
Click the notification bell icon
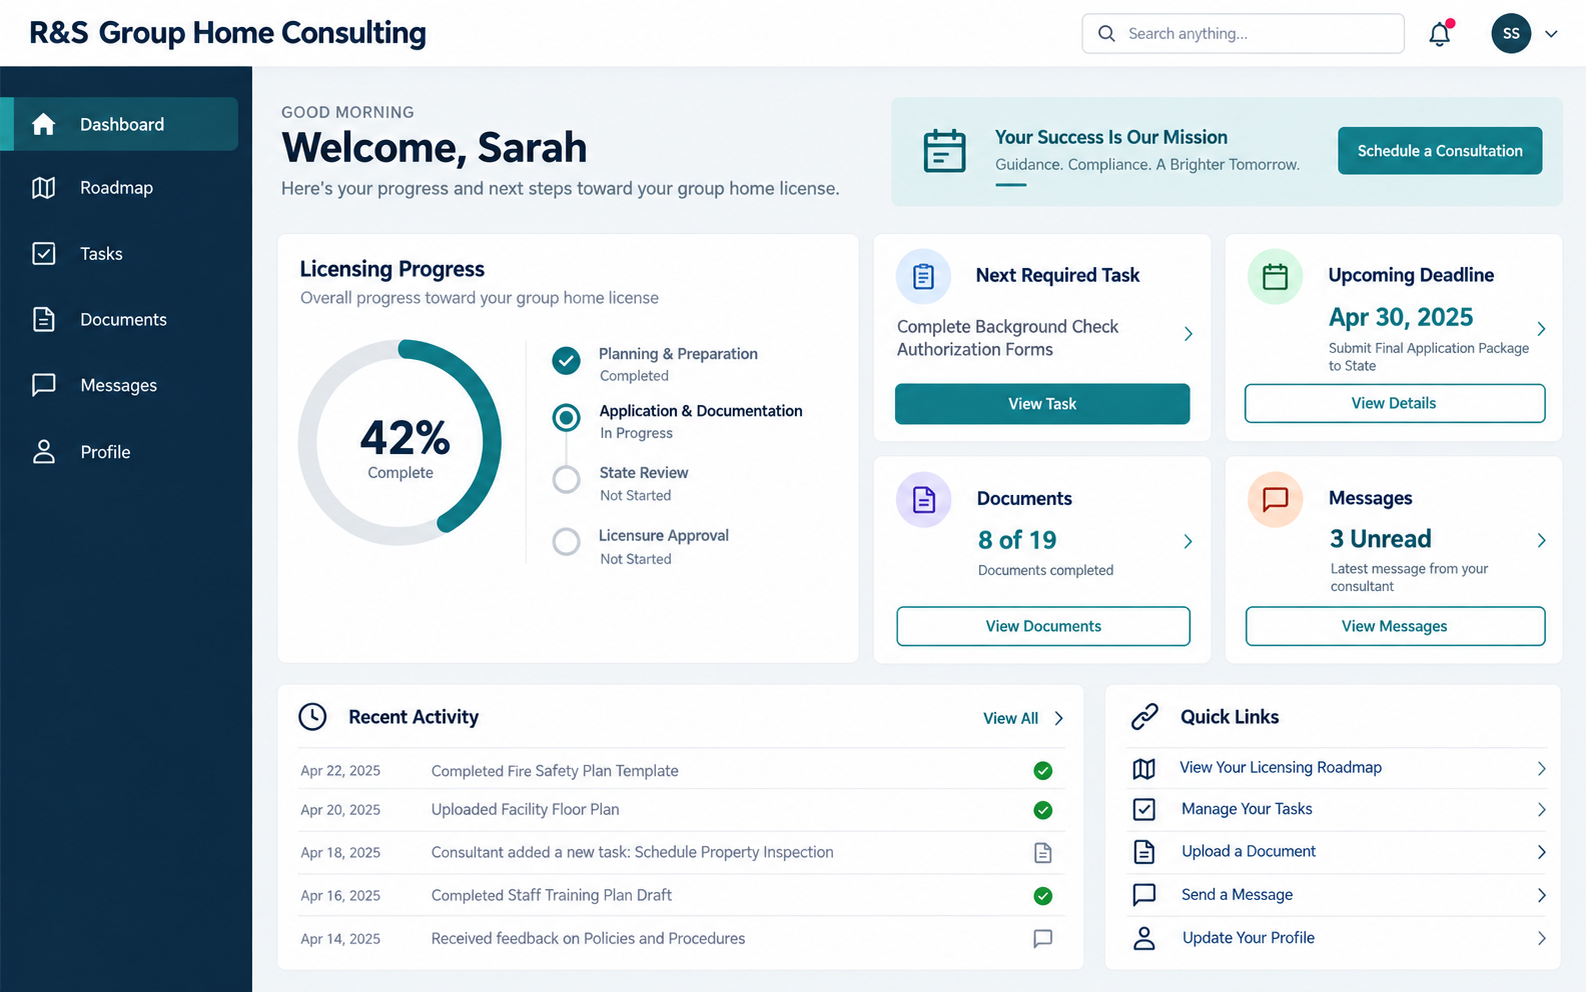tap(1439, 34)
